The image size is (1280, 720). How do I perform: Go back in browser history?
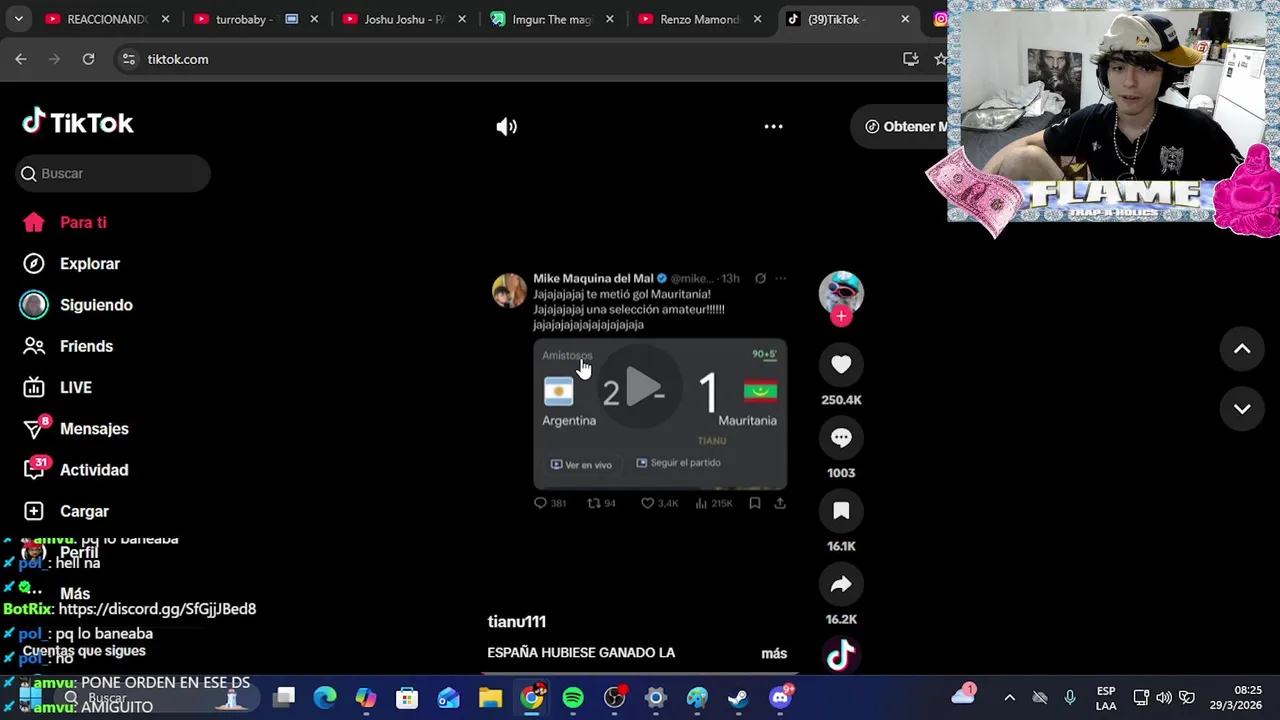click(21, 59)
